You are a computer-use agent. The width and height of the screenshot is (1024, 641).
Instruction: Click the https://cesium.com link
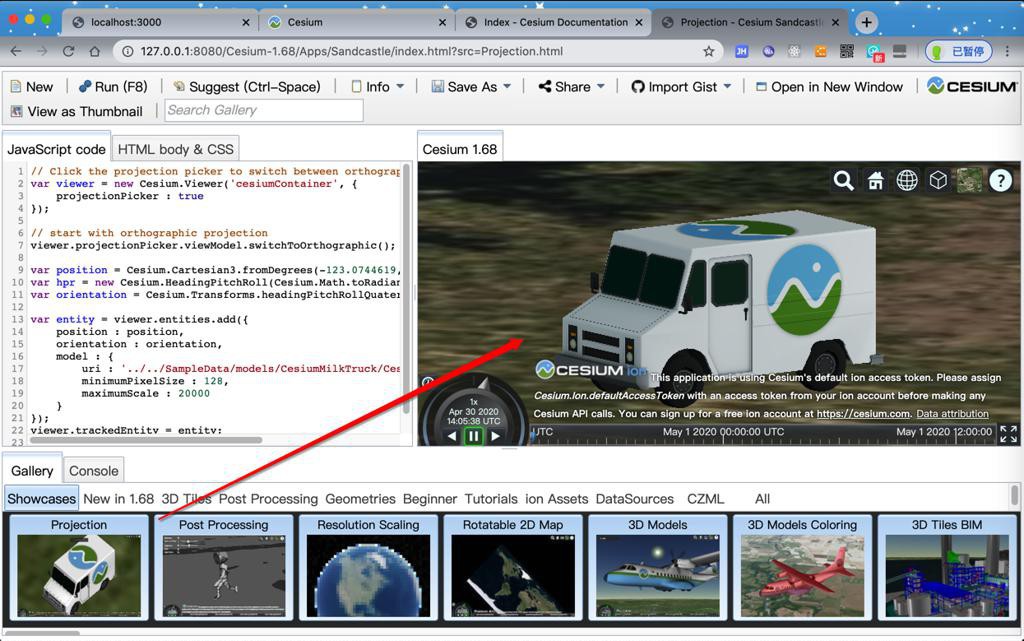pos(863,414)
